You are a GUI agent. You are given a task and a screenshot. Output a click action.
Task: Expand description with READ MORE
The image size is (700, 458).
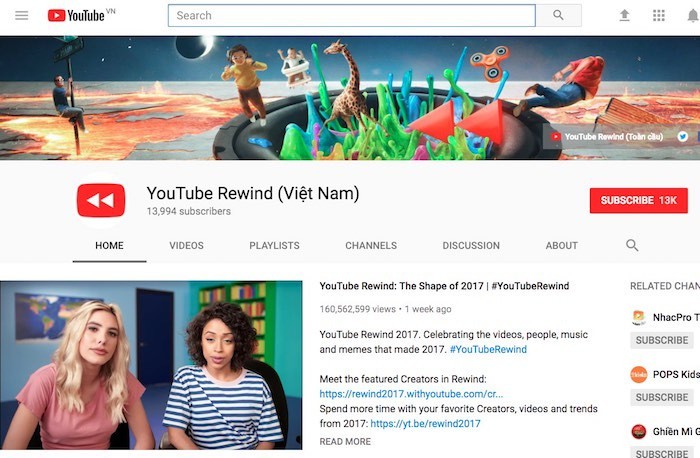[345, 441]
